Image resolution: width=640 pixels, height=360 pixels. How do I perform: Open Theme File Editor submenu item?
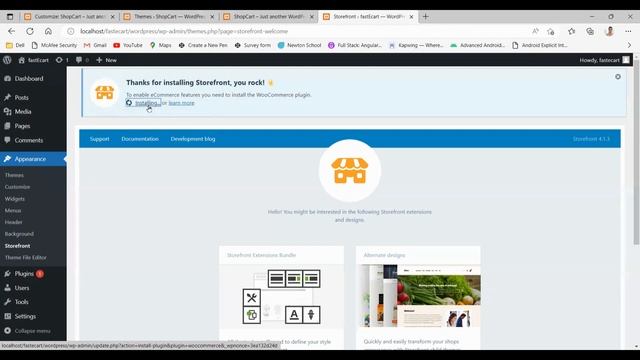[x=26, y=258]
